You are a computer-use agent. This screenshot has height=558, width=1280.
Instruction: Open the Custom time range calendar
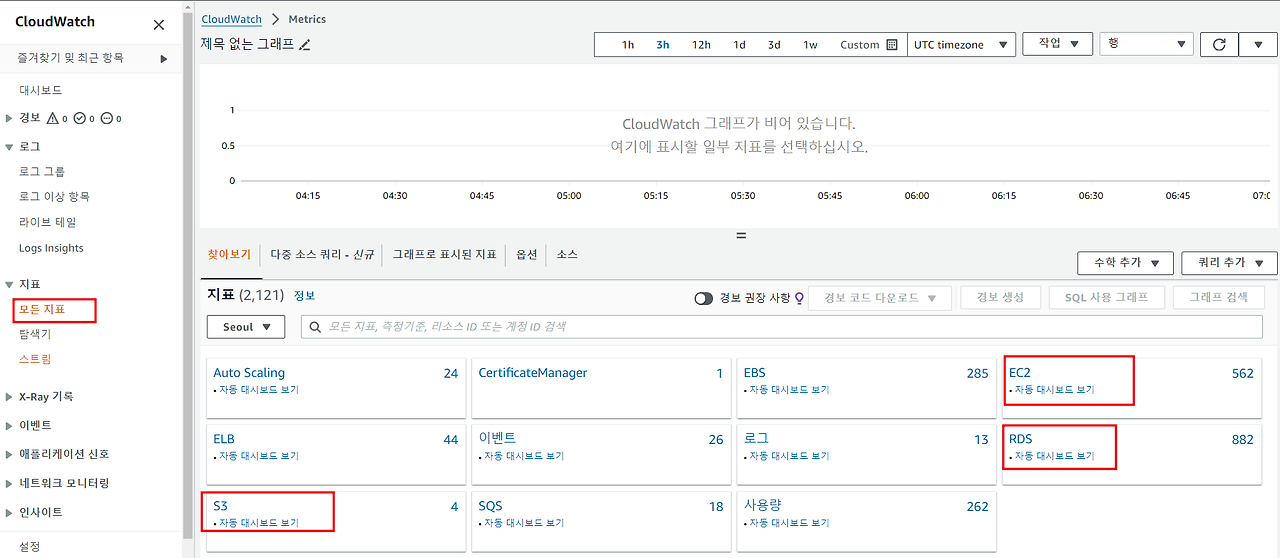869,45
